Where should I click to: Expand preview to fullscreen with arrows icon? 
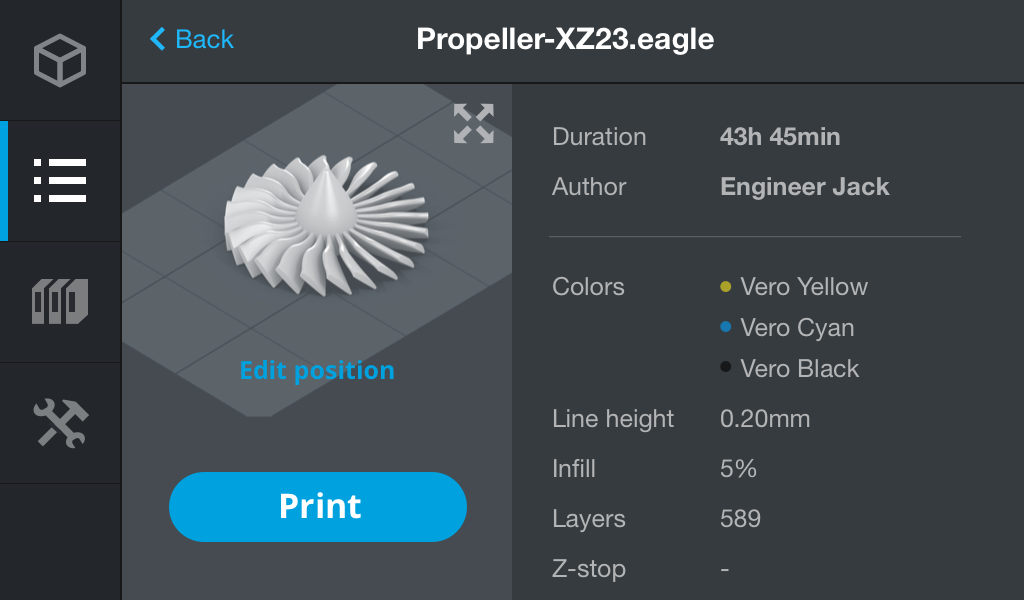pyautogui.click(x=473, y=123)
